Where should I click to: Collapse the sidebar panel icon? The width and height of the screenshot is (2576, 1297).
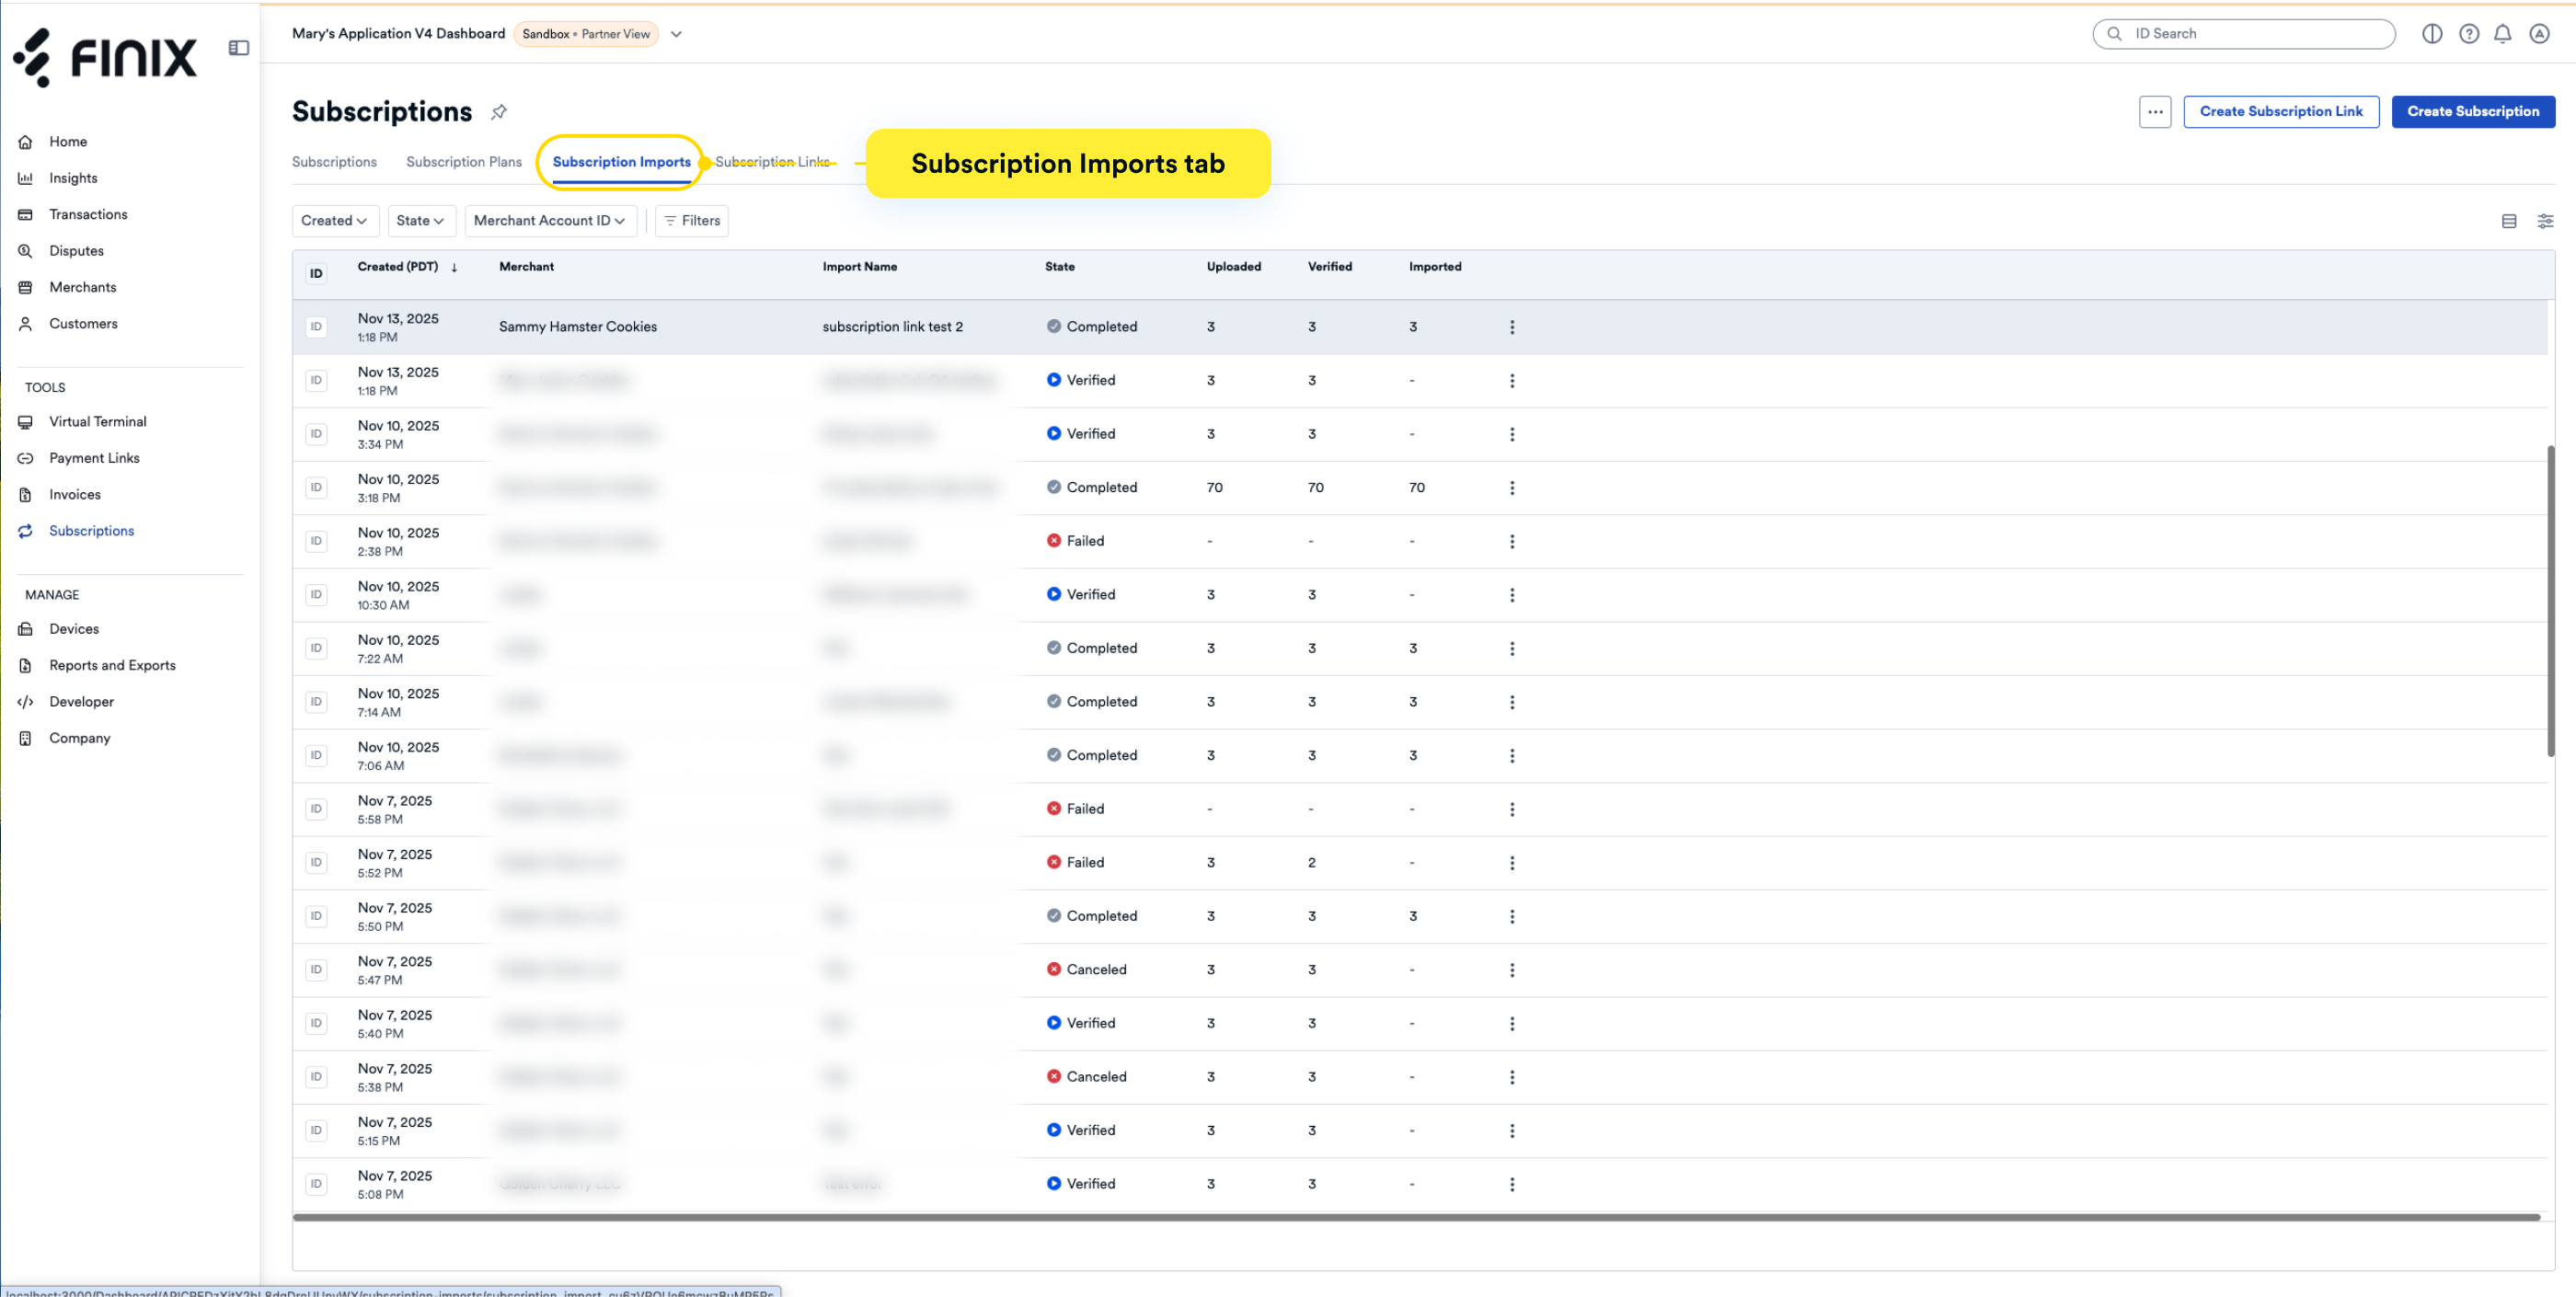pos(238,47)
